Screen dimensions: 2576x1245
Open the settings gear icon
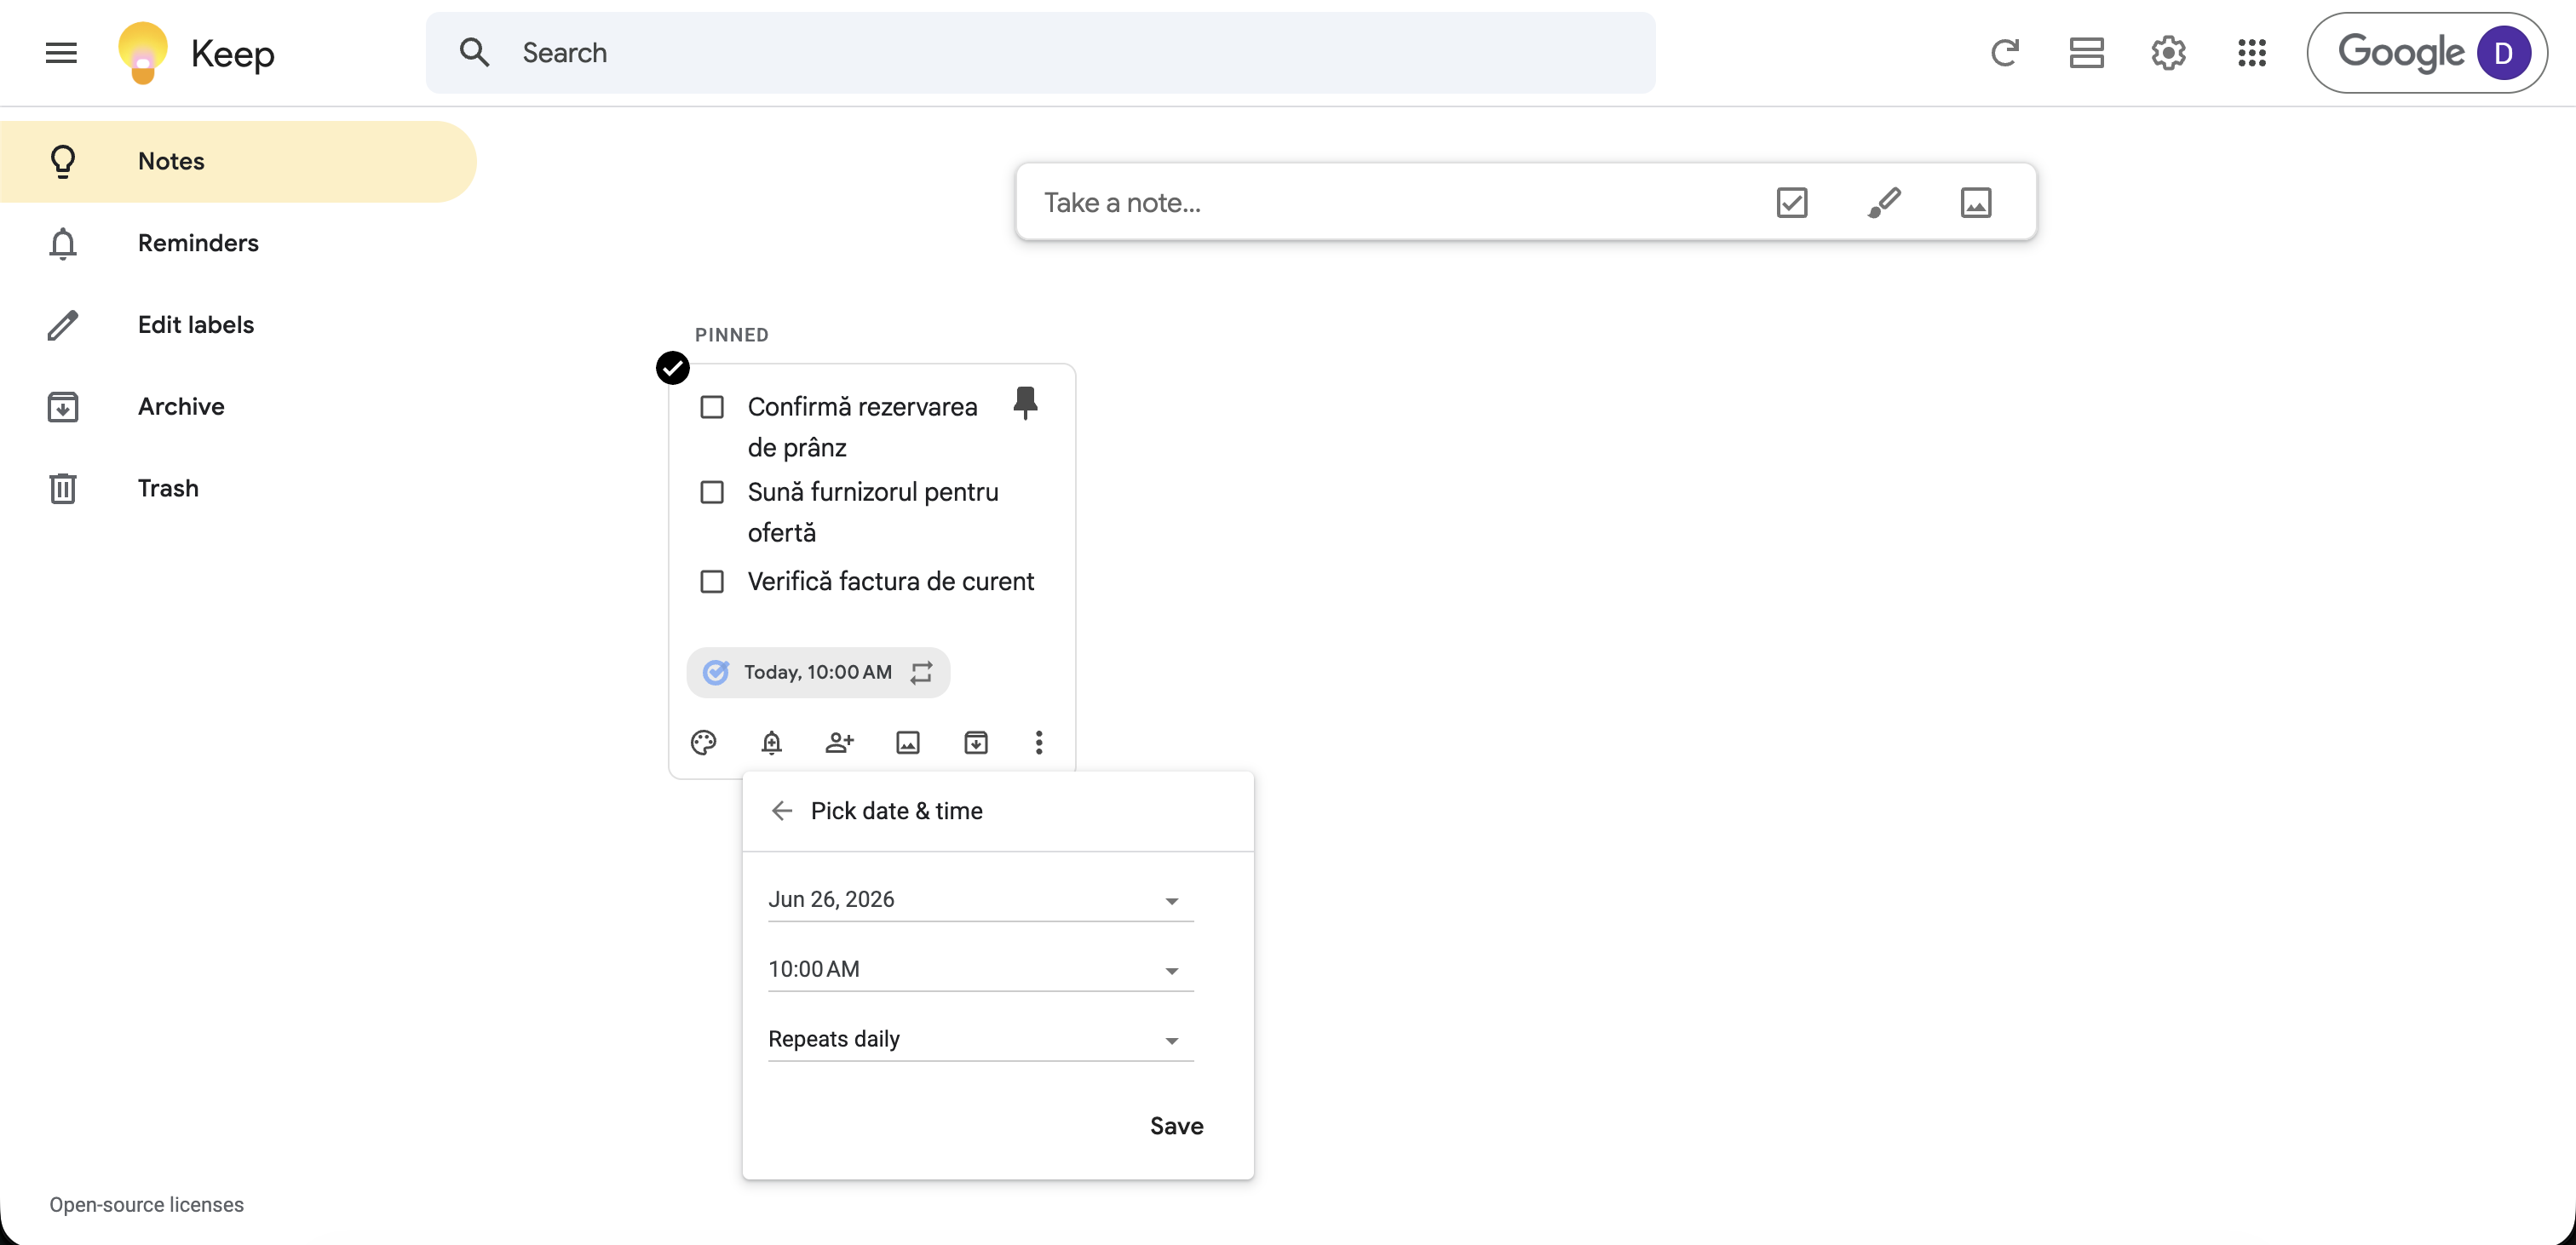coord(2168,53)
